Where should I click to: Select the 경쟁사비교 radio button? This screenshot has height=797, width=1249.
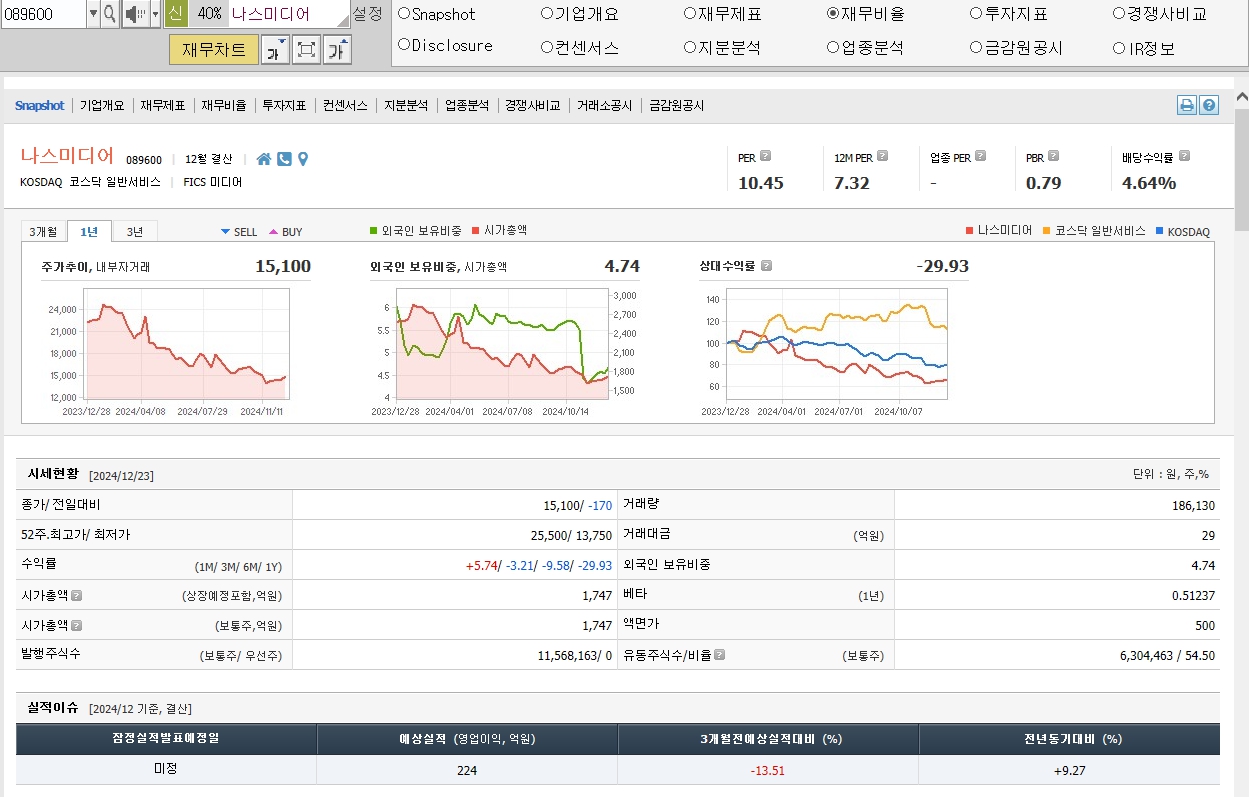(1119, 14)
